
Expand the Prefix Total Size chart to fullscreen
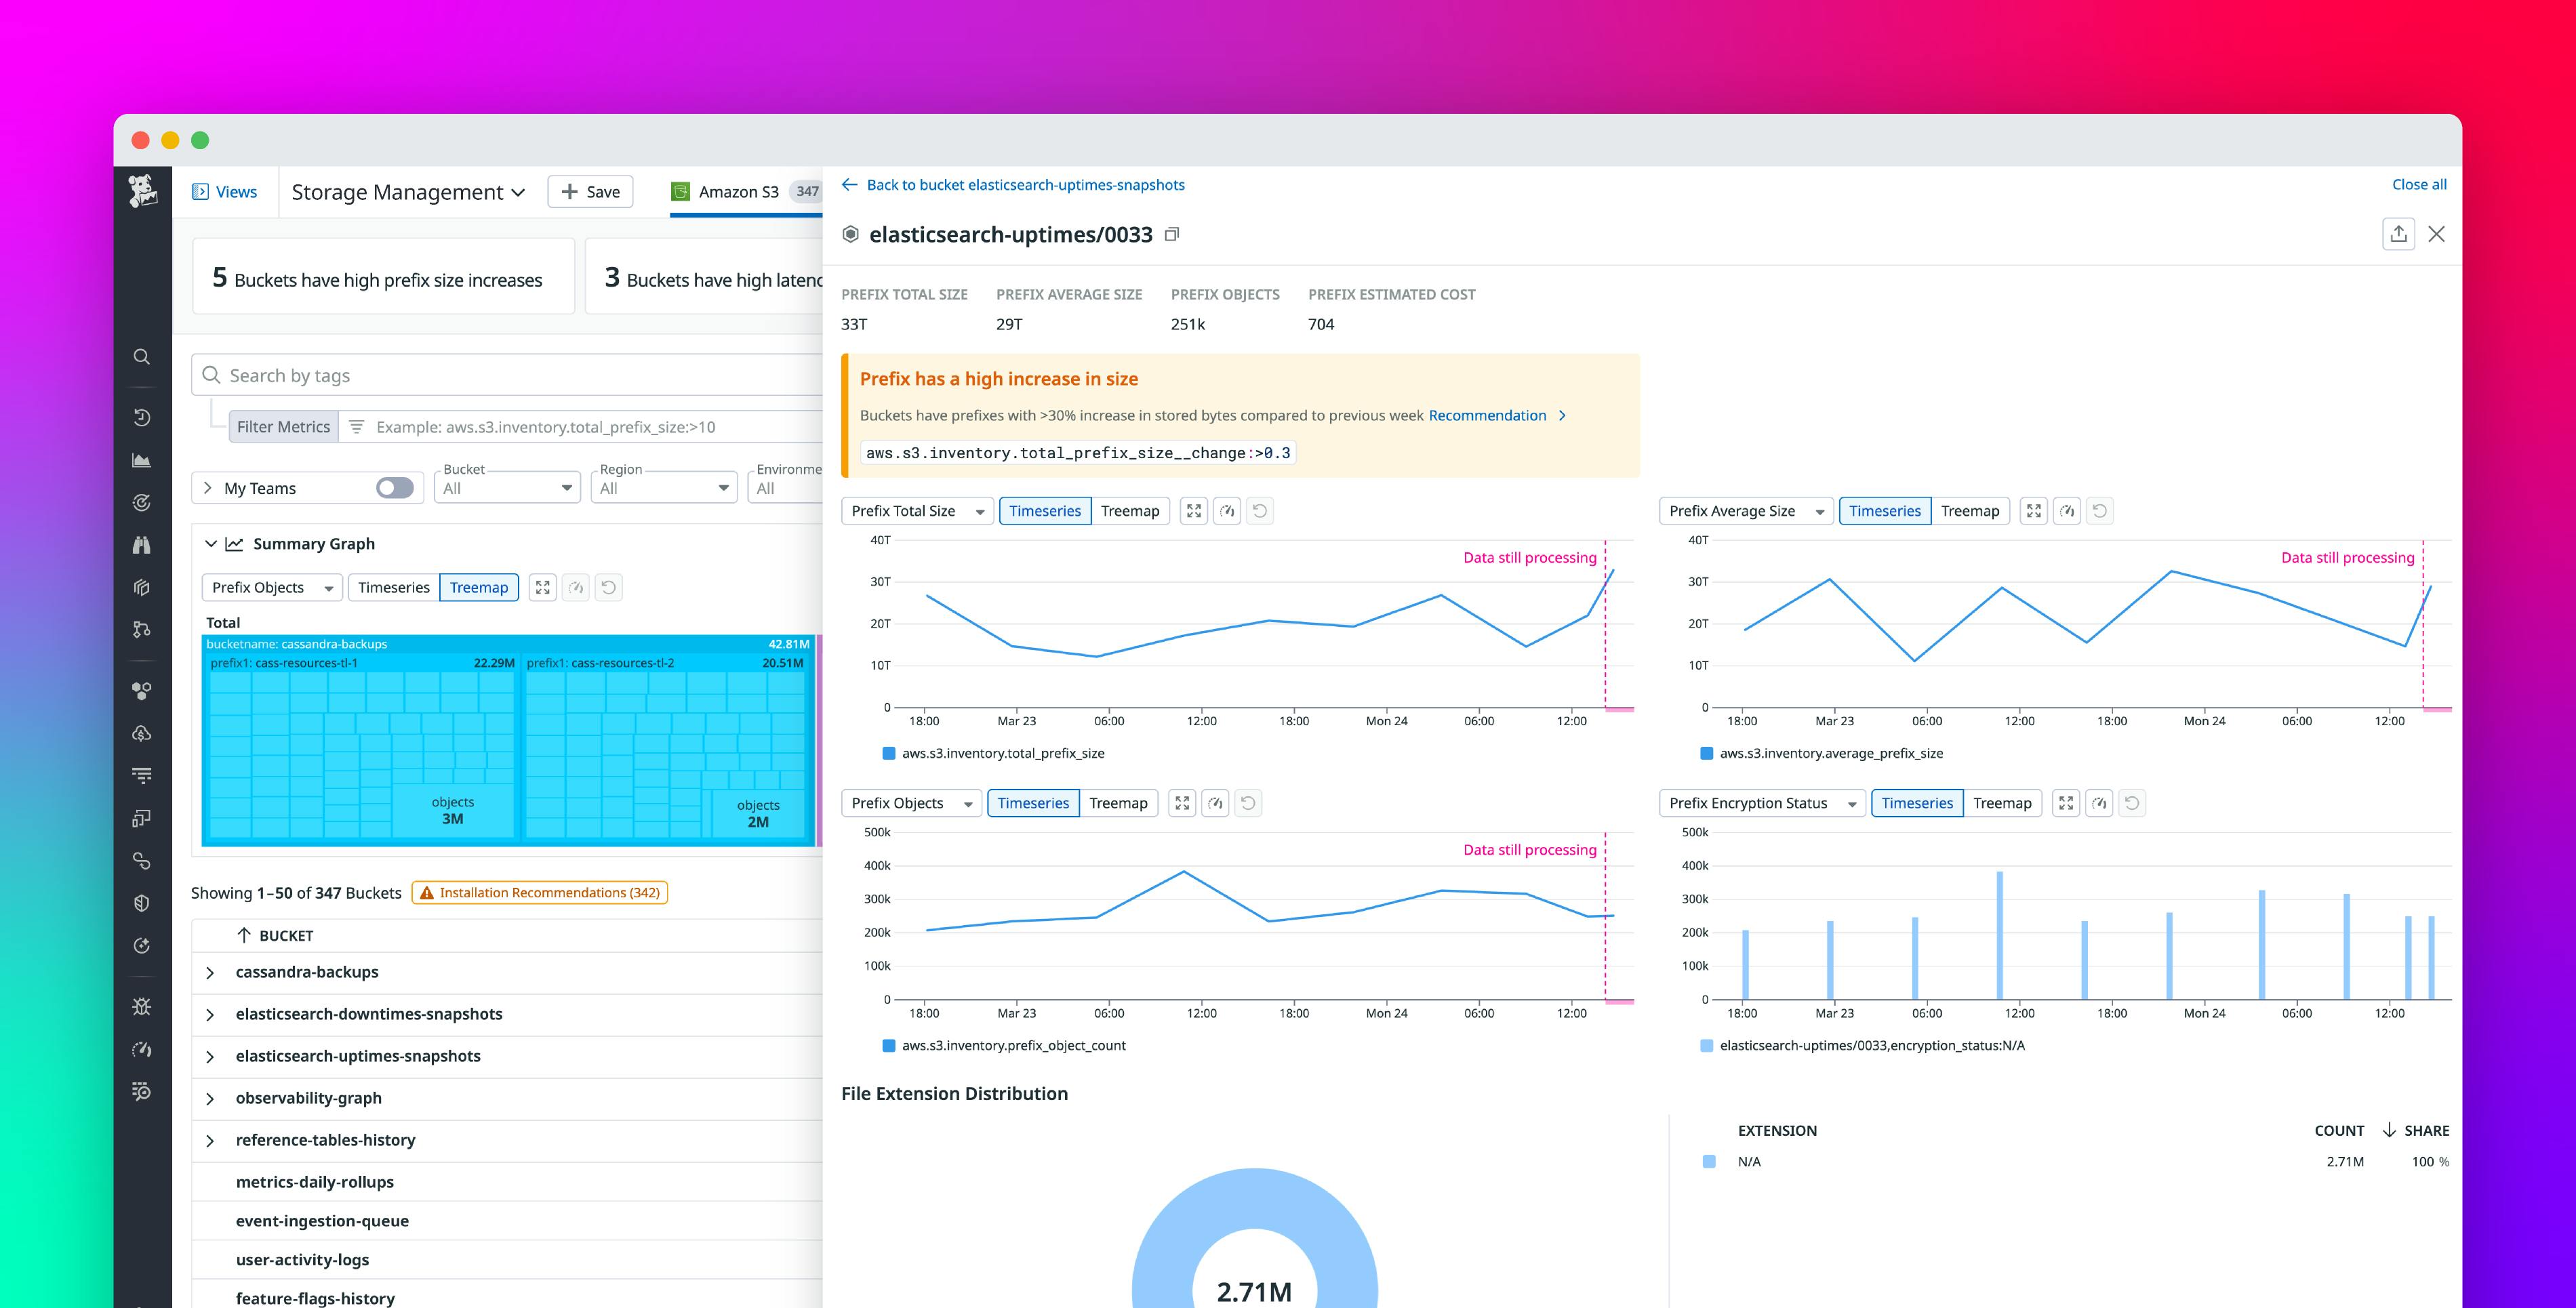point(1194,510)
